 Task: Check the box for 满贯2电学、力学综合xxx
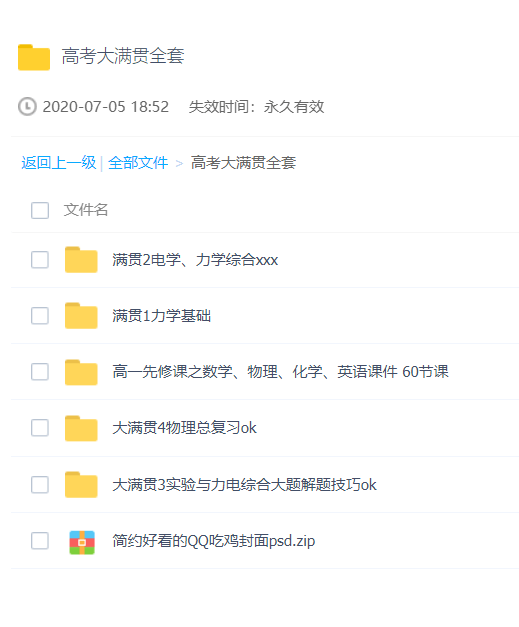pyautogui.click(x=40, y=260)
